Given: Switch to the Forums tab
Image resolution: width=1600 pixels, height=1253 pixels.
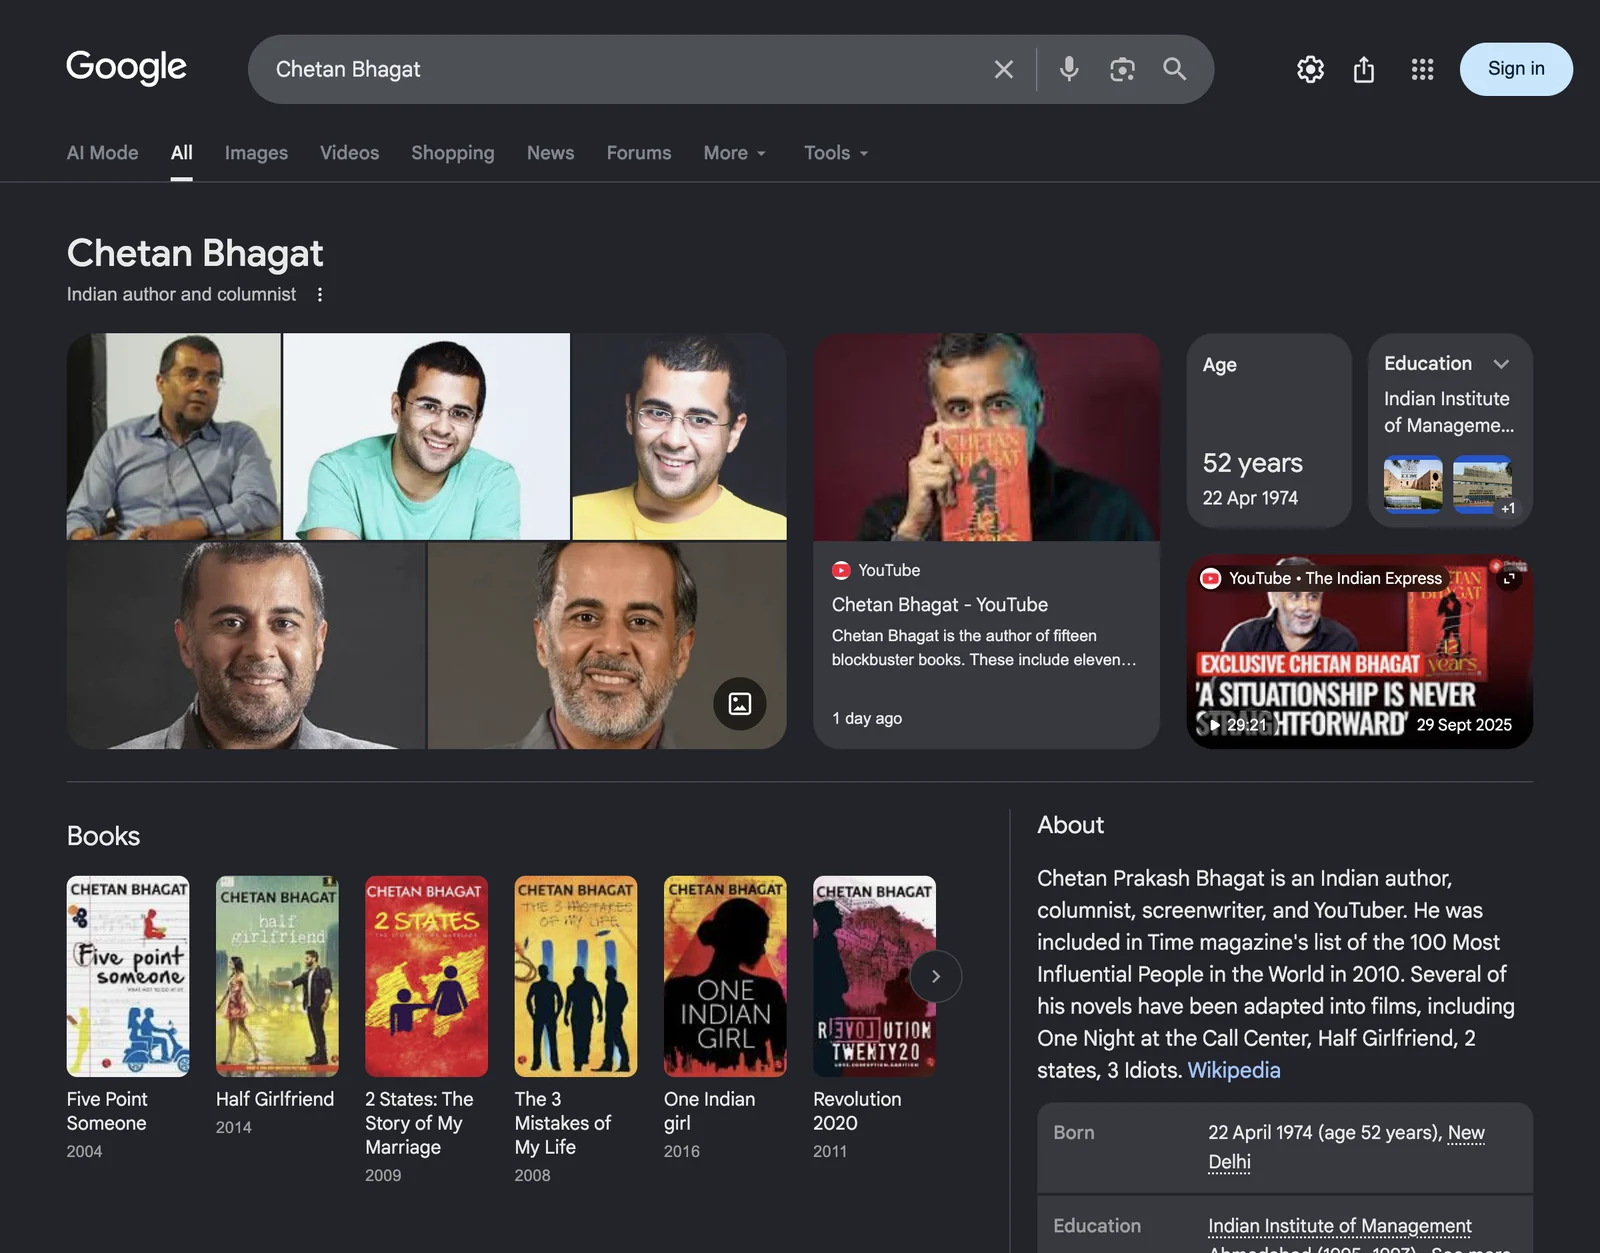Looking at the screenshot, I should [x=639, y=153].
